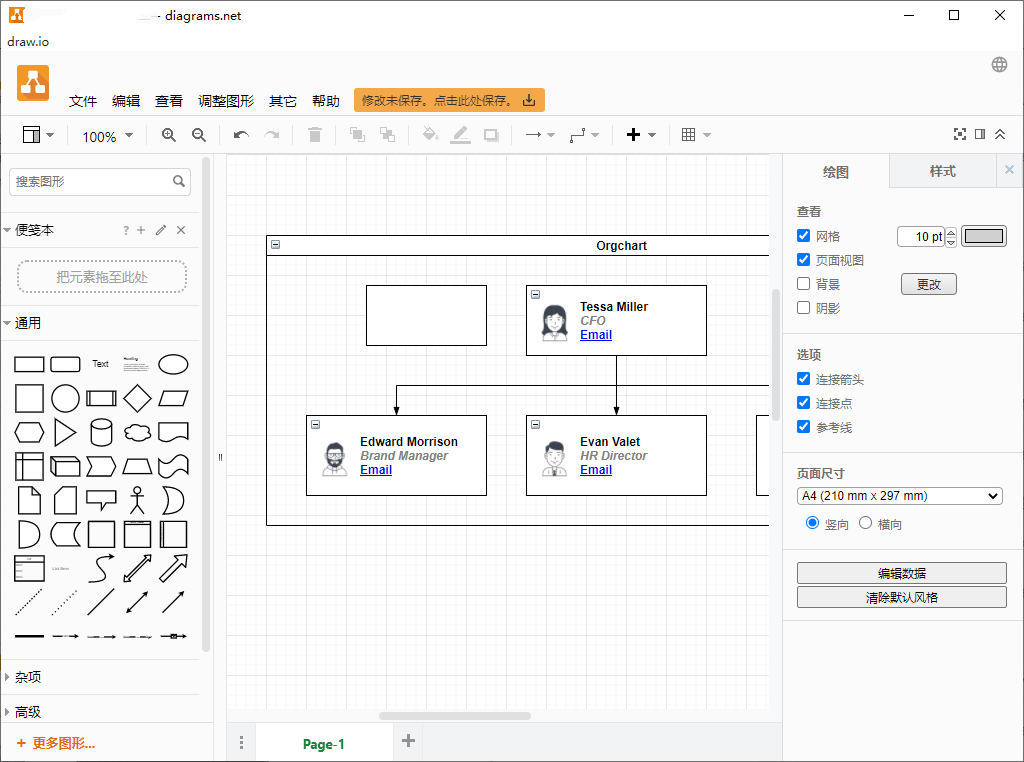1024x762 pixels.
Task: Click the fullscreen toggle icon in toolbar
Action: (960, 135)
